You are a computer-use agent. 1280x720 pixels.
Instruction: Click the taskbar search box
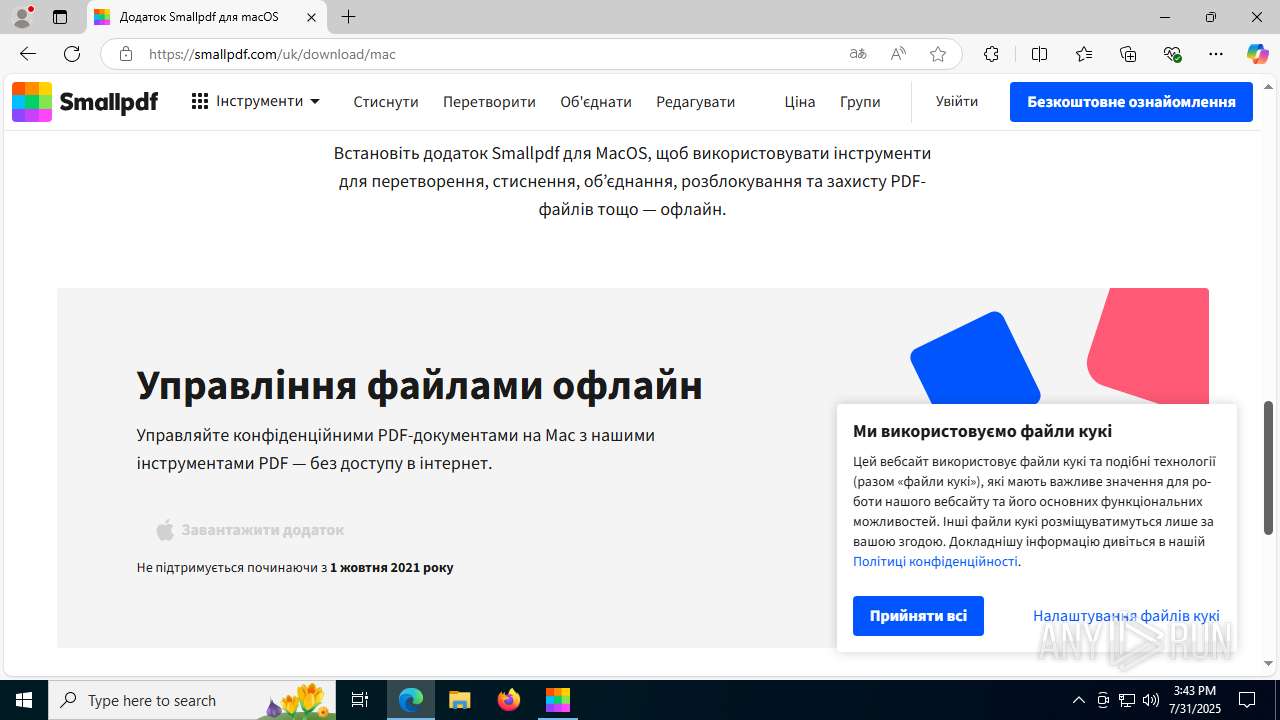pyautogui.click(x=192, y=700)
